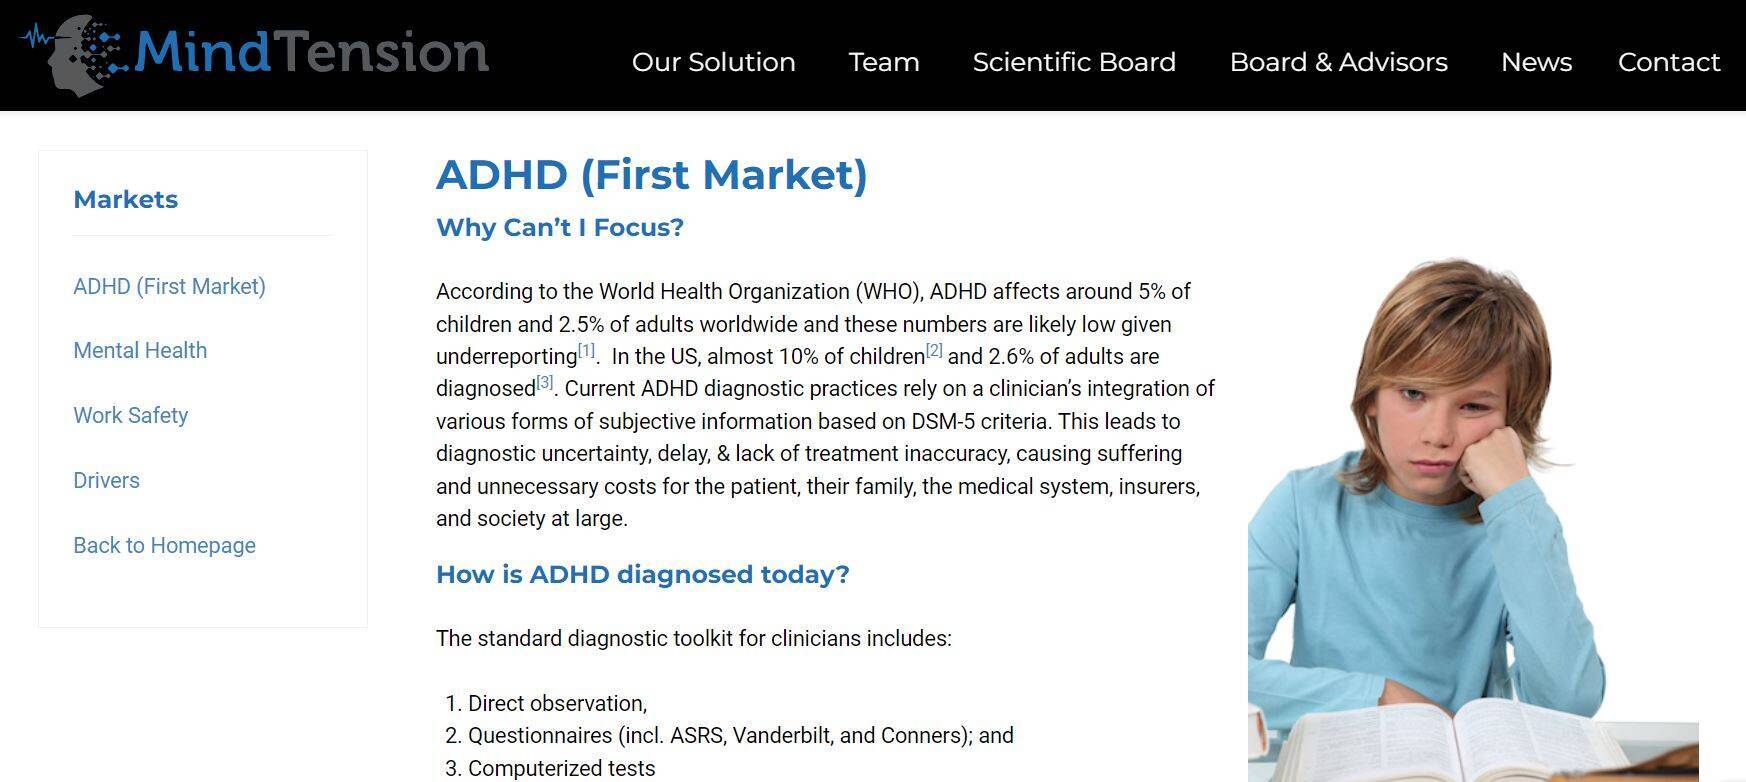The height and width of the screenshot is (782, 1746).
Task: Click the Contact menu item
Action: (x=1668, y=62)
